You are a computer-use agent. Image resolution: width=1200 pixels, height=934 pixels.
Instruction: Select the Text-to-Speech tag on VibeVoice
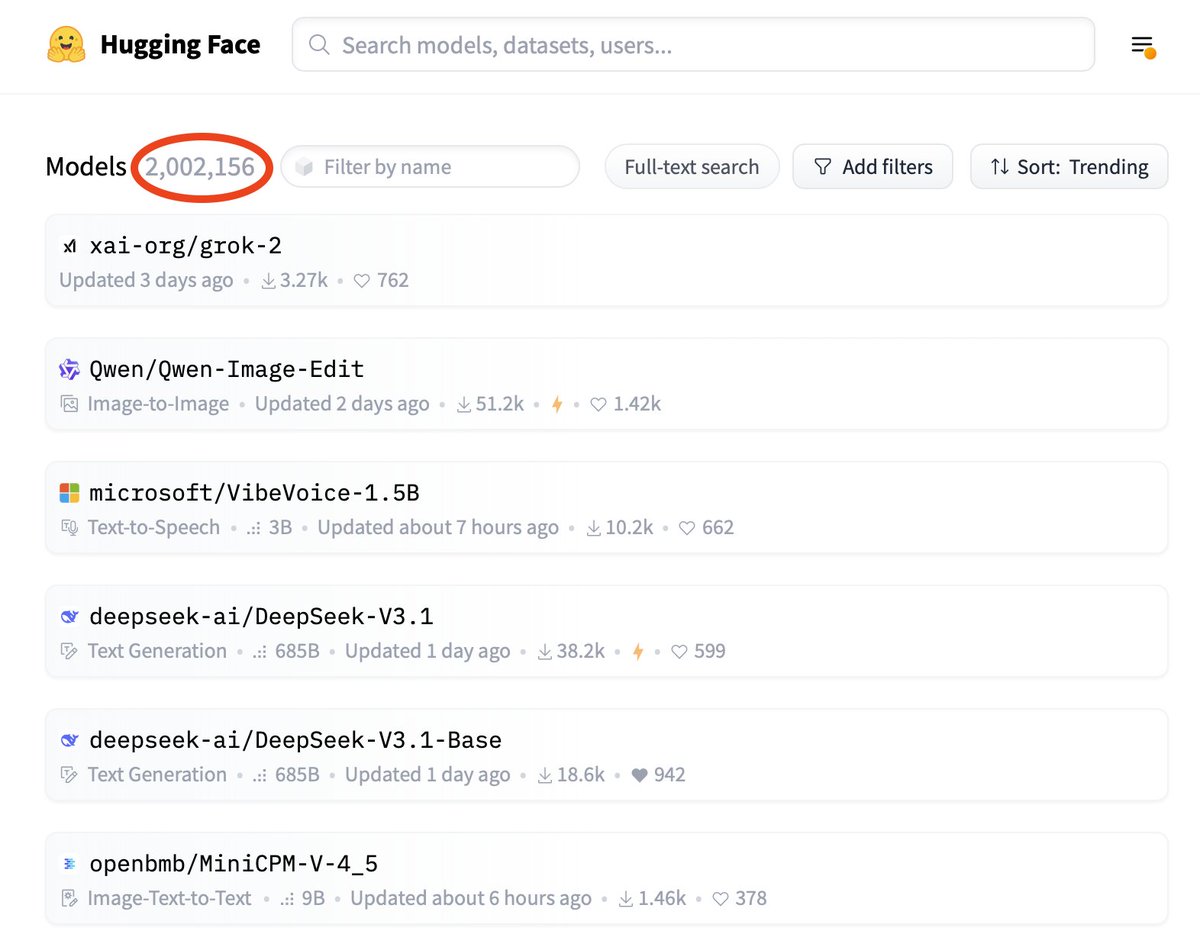153,527
